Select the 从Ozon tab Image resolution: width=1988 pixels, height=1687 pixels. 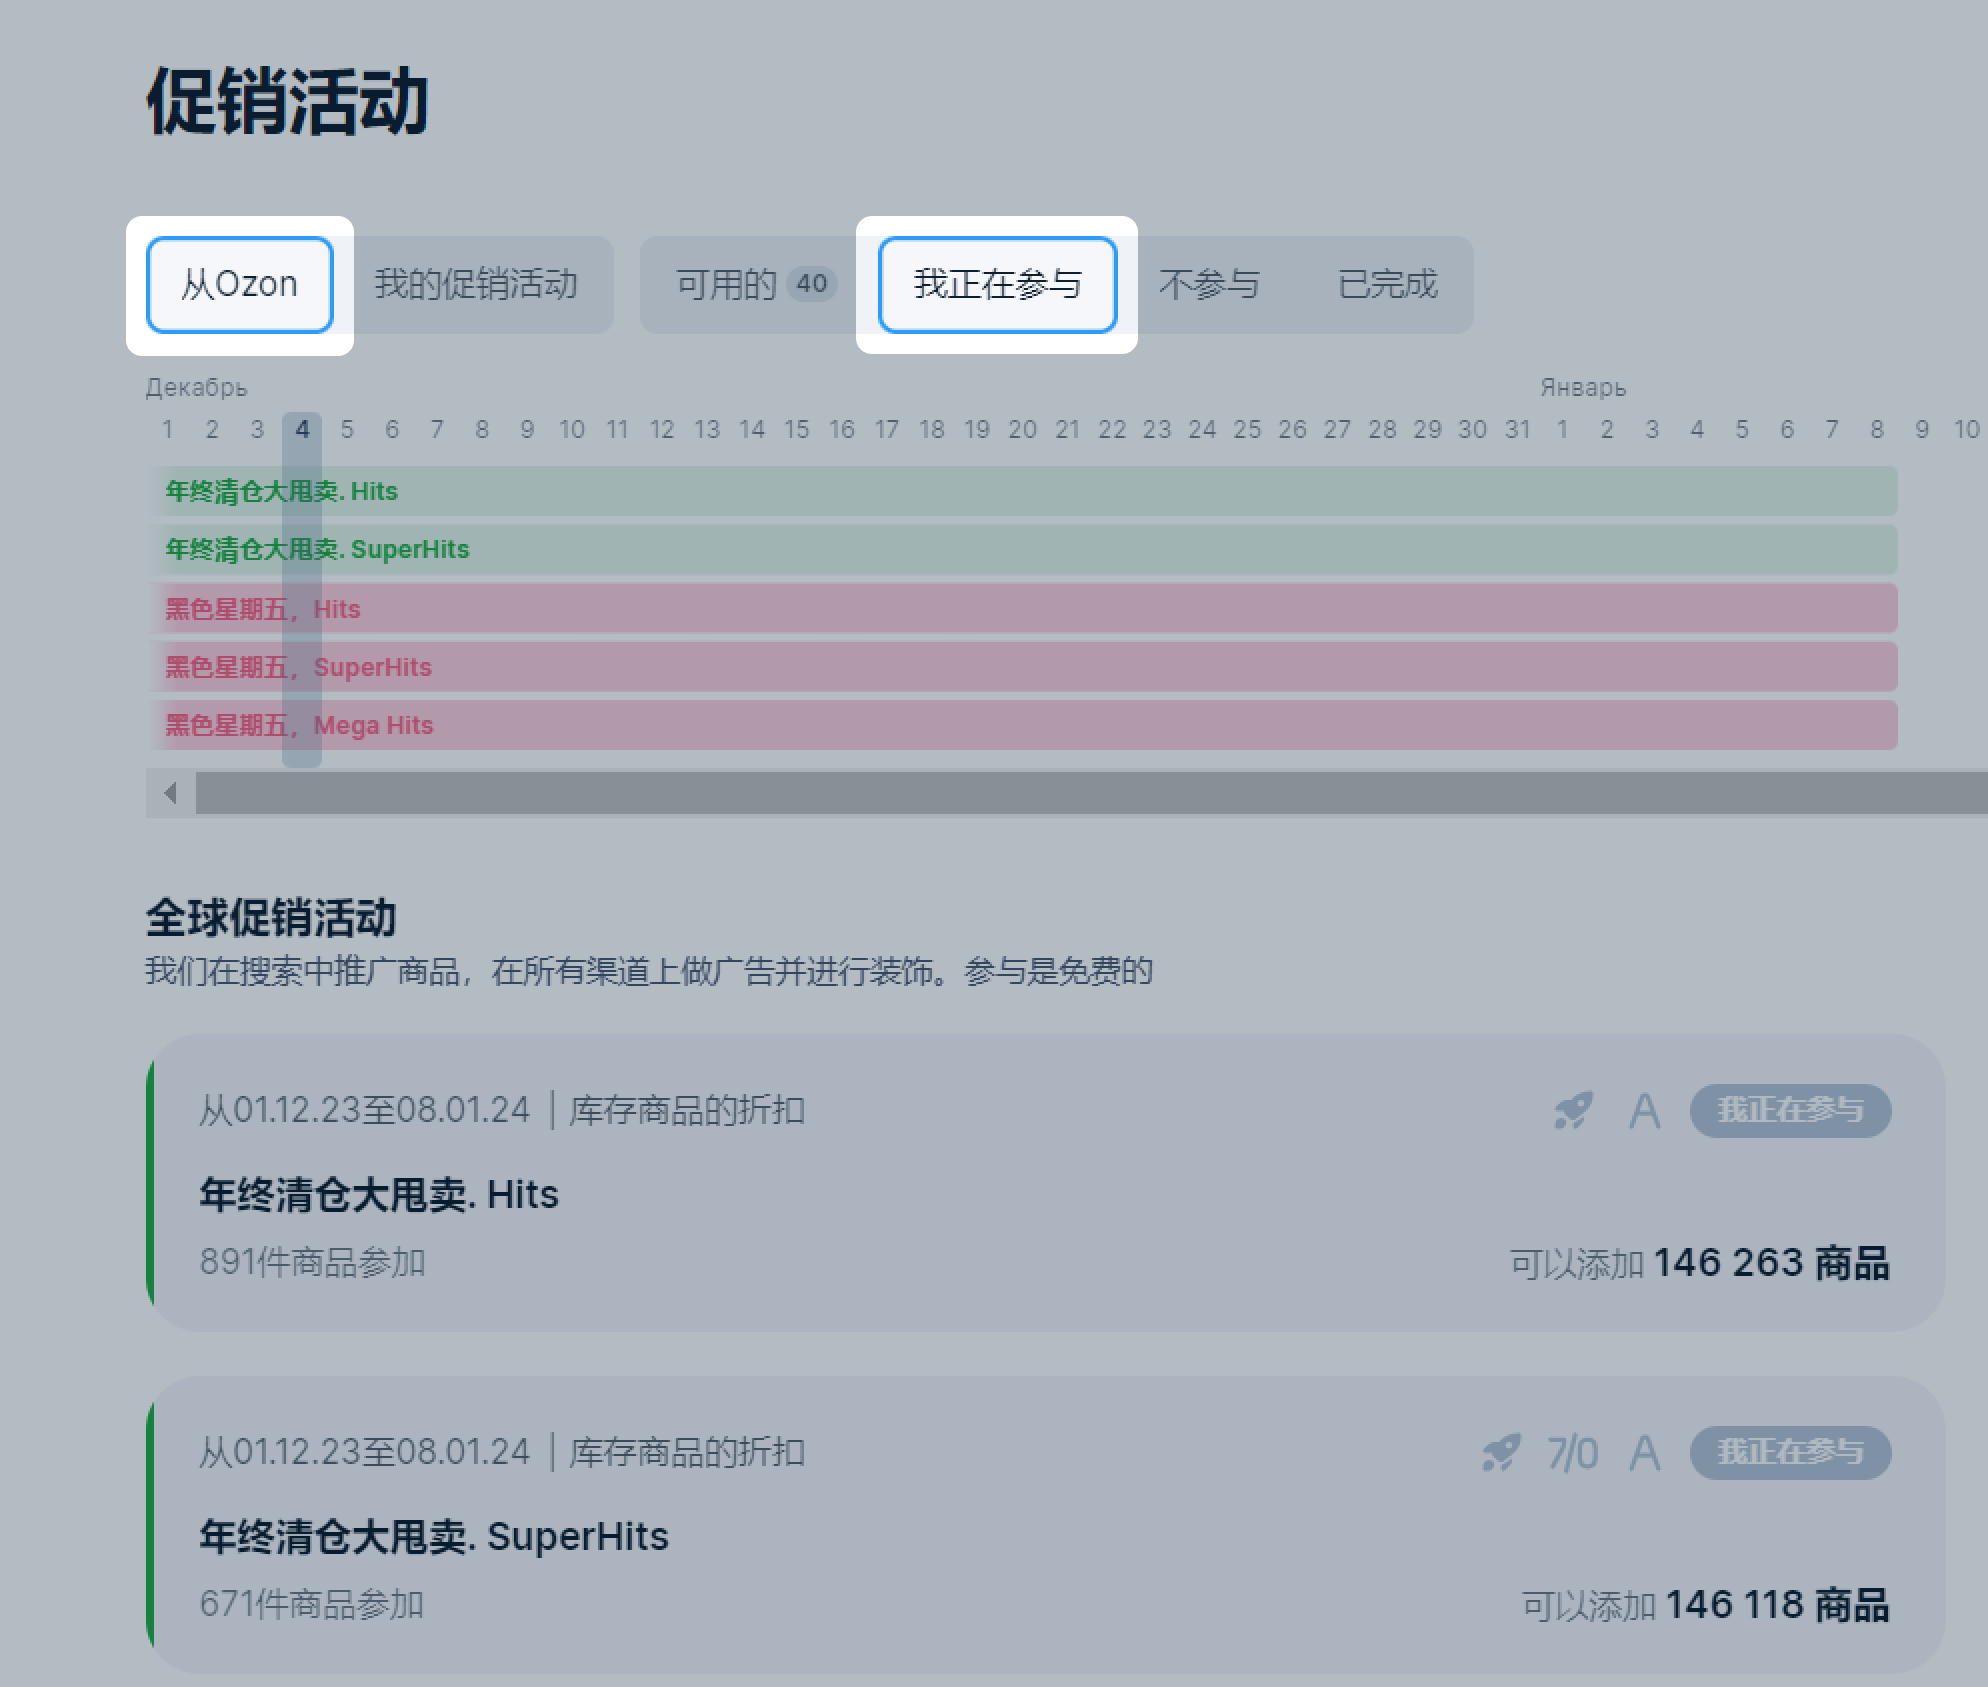point(239,285)
